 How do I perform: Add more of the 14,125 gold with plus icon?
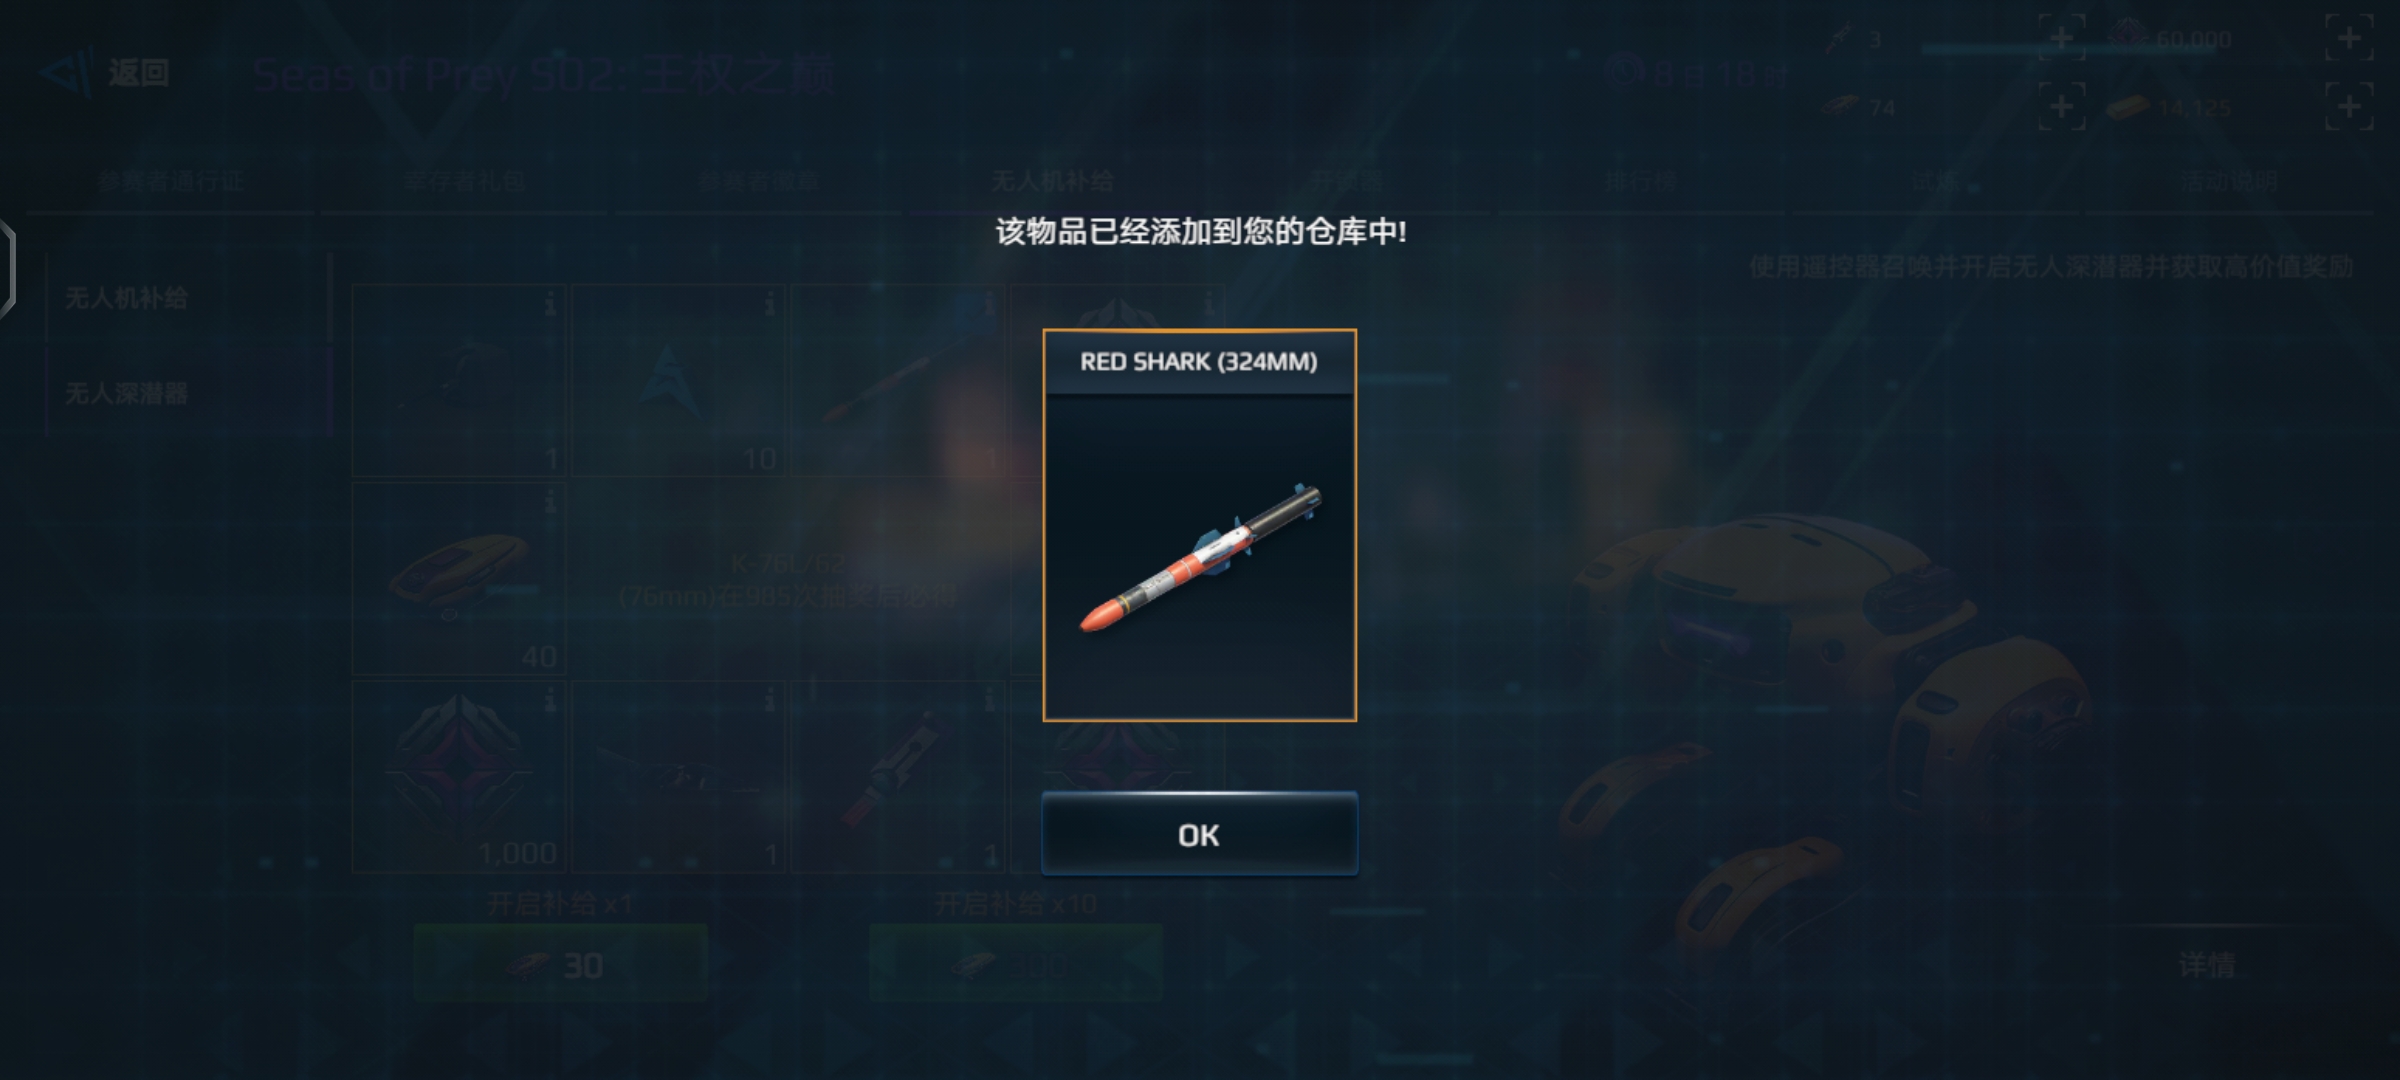click(2349, 106)
